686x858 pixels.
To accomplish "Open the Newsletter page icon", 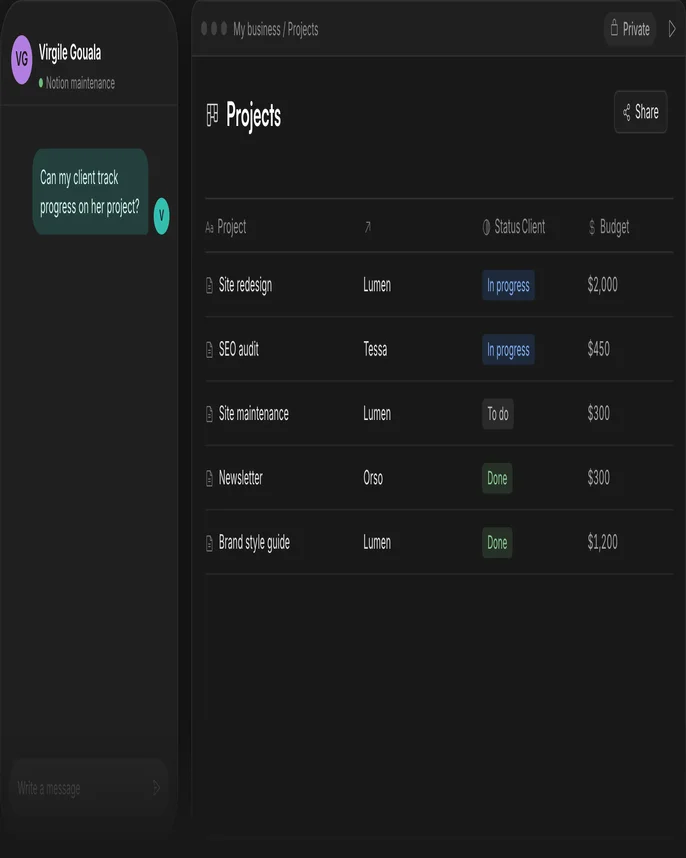I will pos(209,478).
